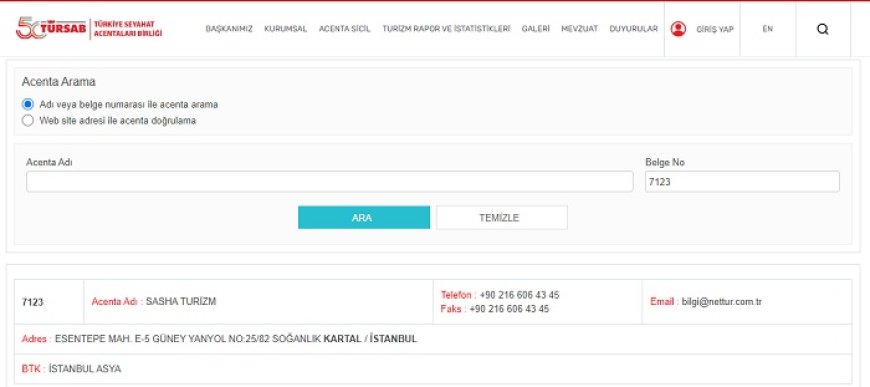Click the Faks number in the result
This screenshot has width=870, height=387.
click(x=509, y=309)
